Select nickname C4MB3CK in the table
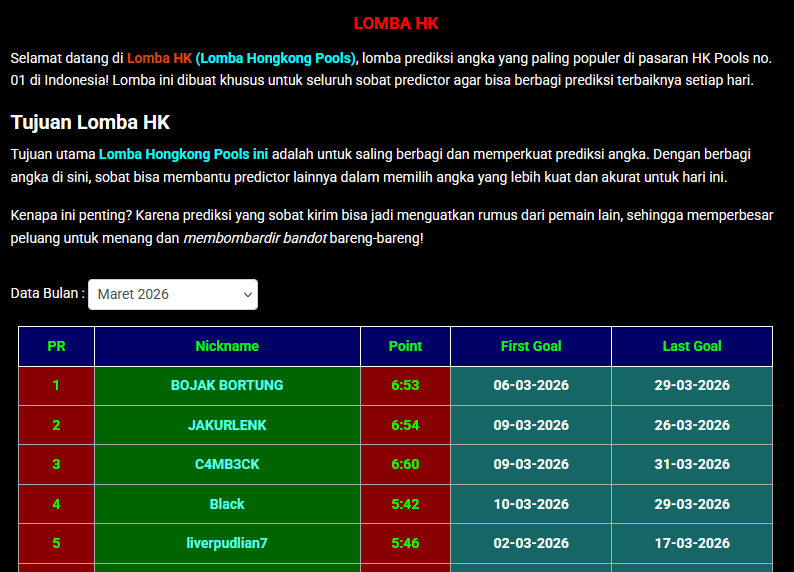This screenshot has width=794, height=572. coord(227,464)
